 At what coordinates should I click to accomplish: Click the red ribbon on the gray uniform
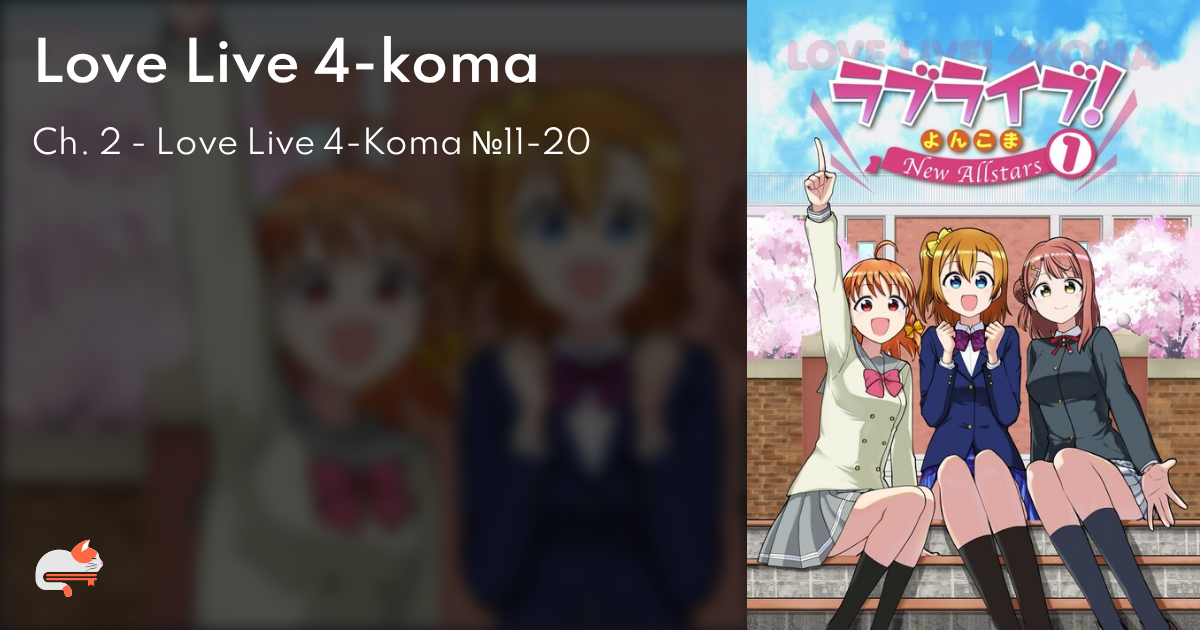(1060, 346)
